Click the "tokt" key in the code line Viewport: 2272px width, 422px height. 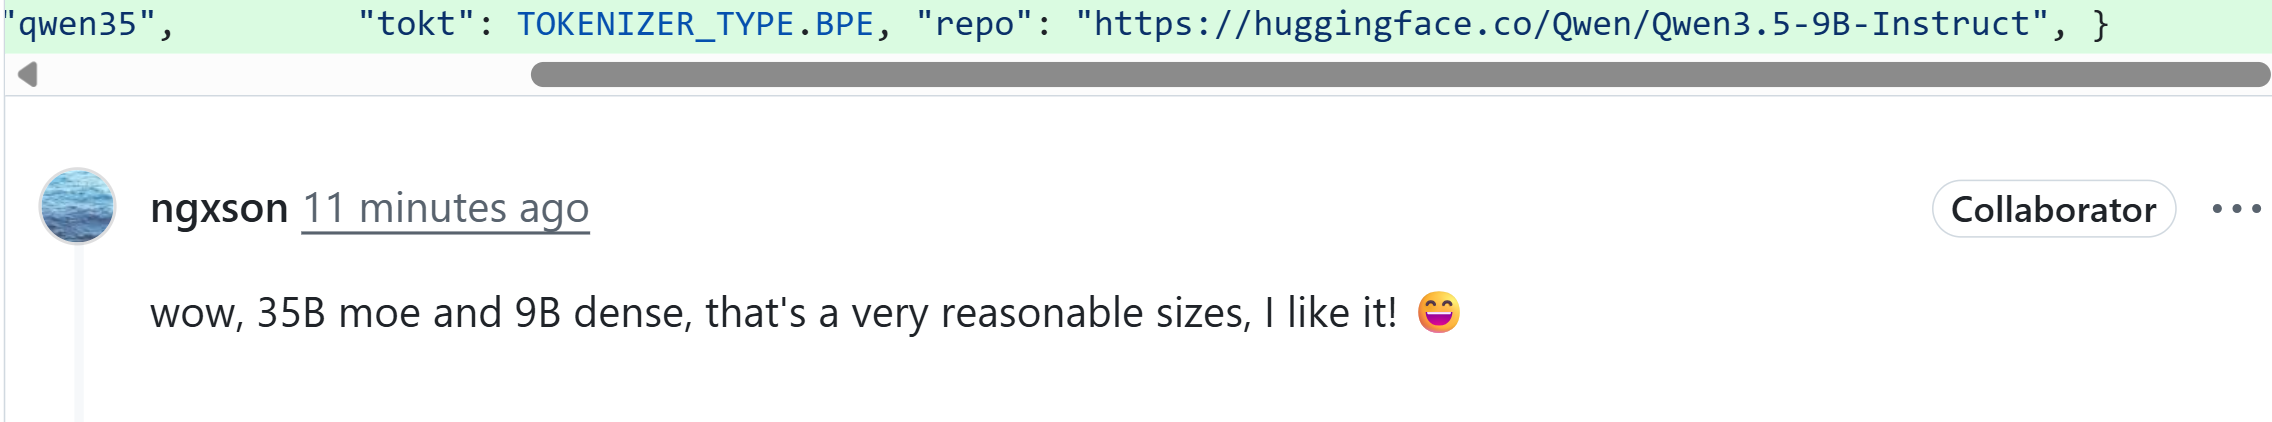tap(416, 24)
